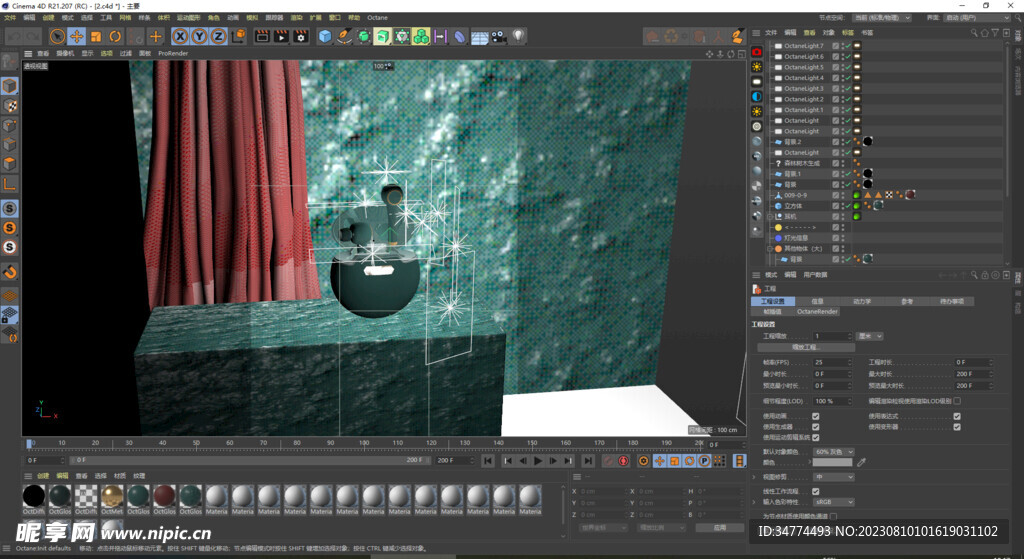
Task: Open the 输入色彩特性 sRGB dropdown
Action: coord(836,502)
